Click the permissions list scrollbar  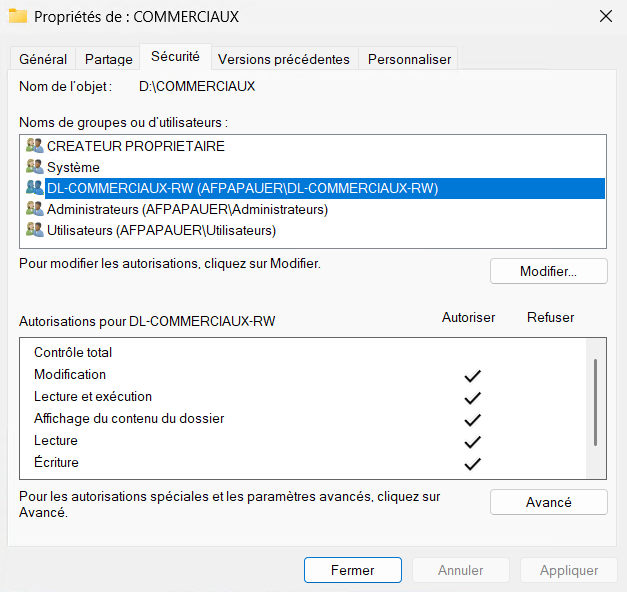596,402
